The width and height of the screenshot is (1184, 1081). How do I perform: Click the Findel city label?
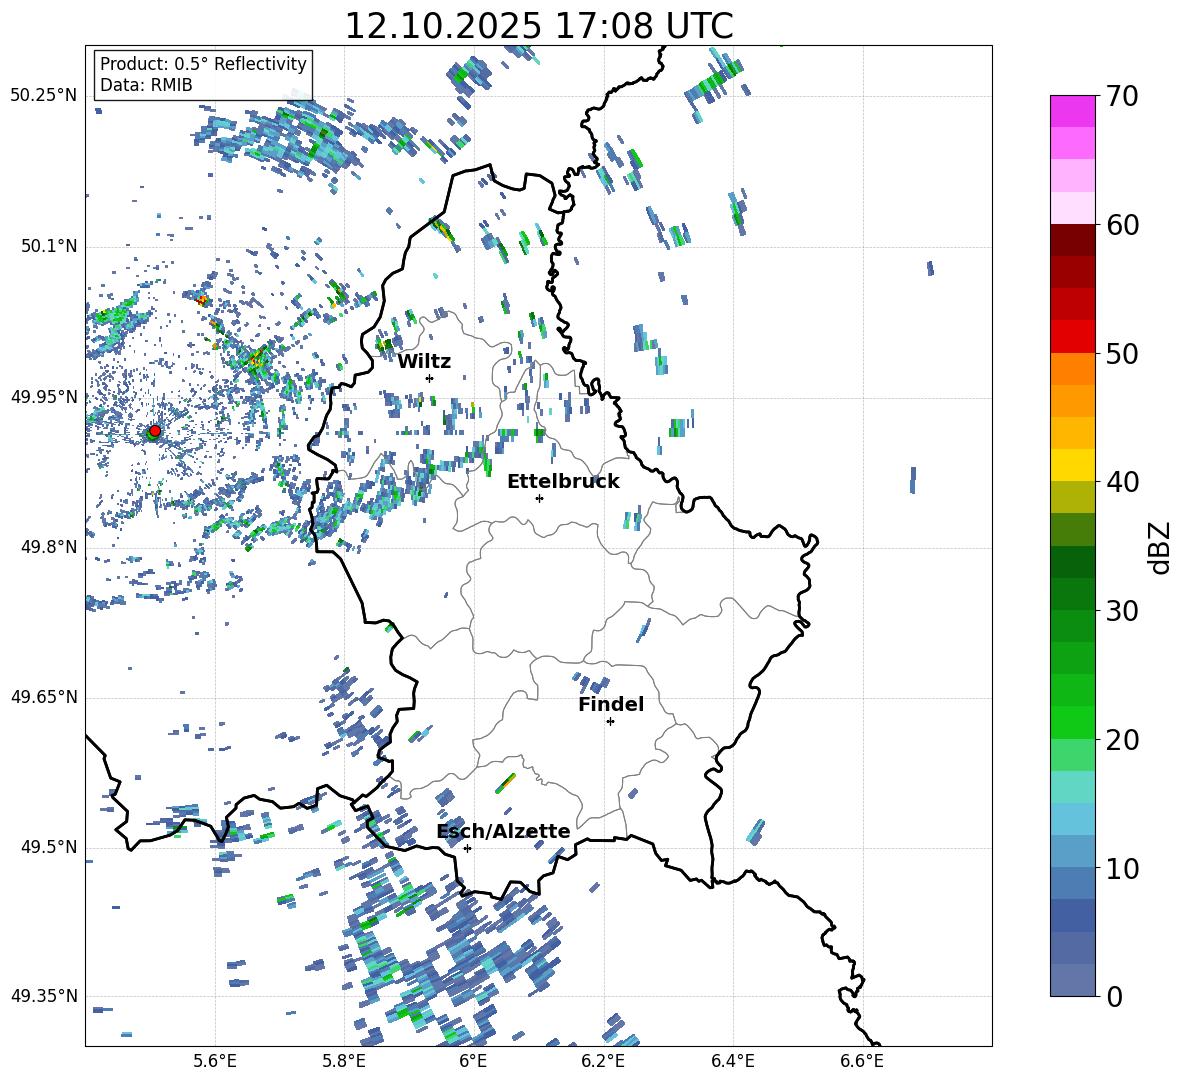pos(611,704)
